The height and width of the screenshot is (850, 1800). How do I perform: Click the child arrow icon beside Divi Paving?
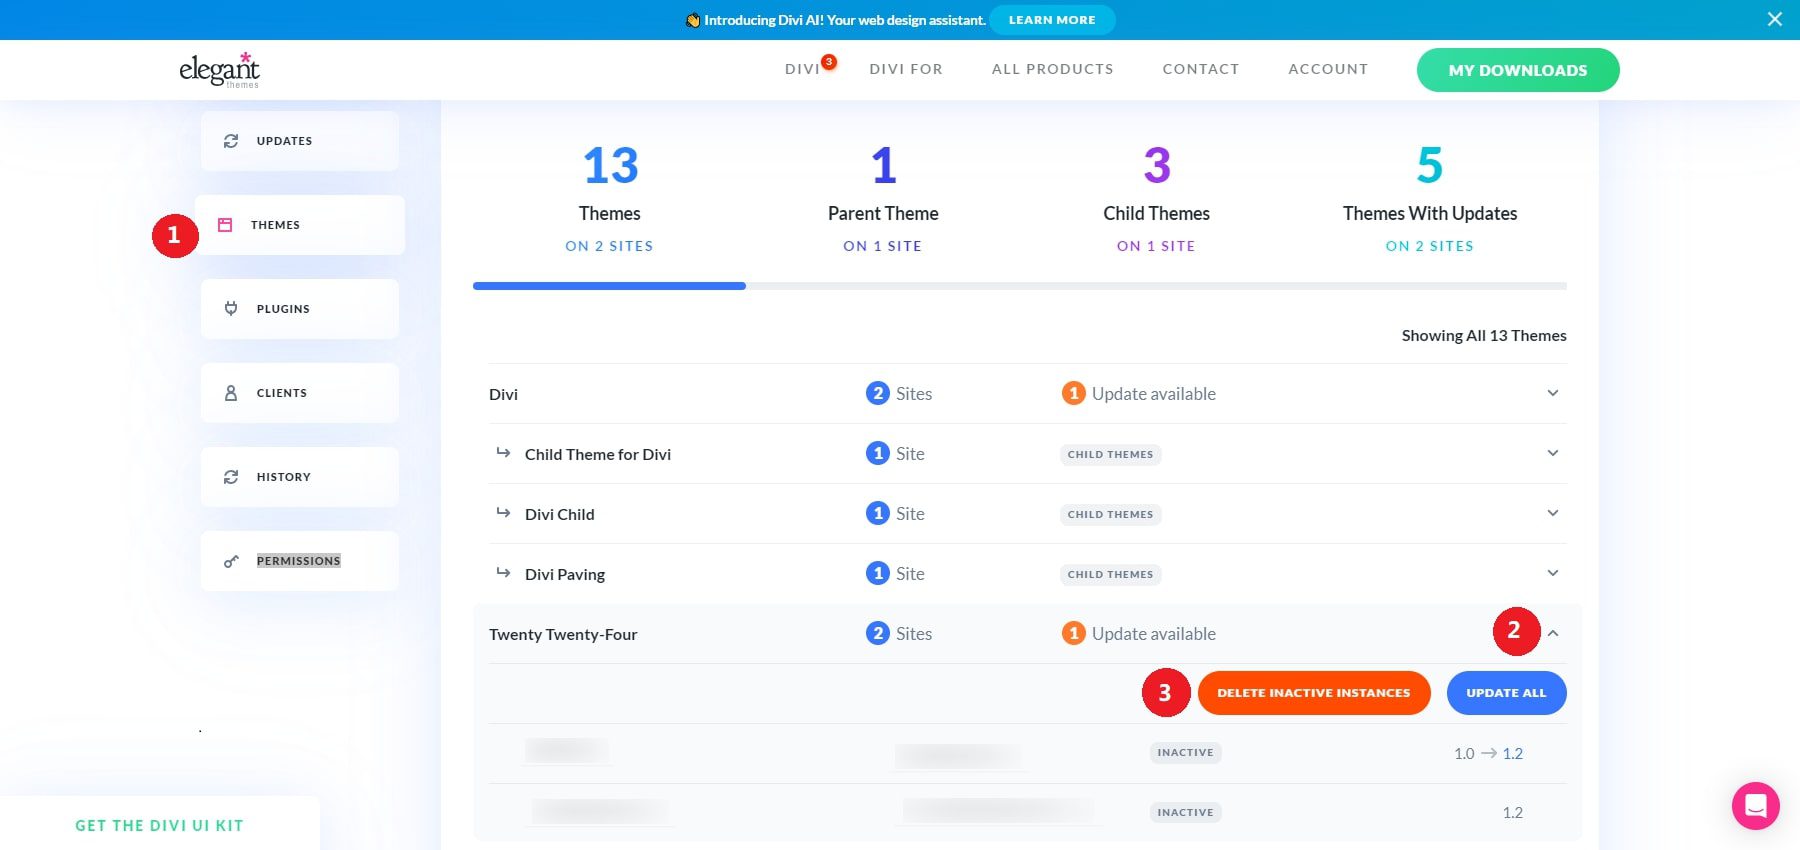pyautogui.click(x=503, y=572)
